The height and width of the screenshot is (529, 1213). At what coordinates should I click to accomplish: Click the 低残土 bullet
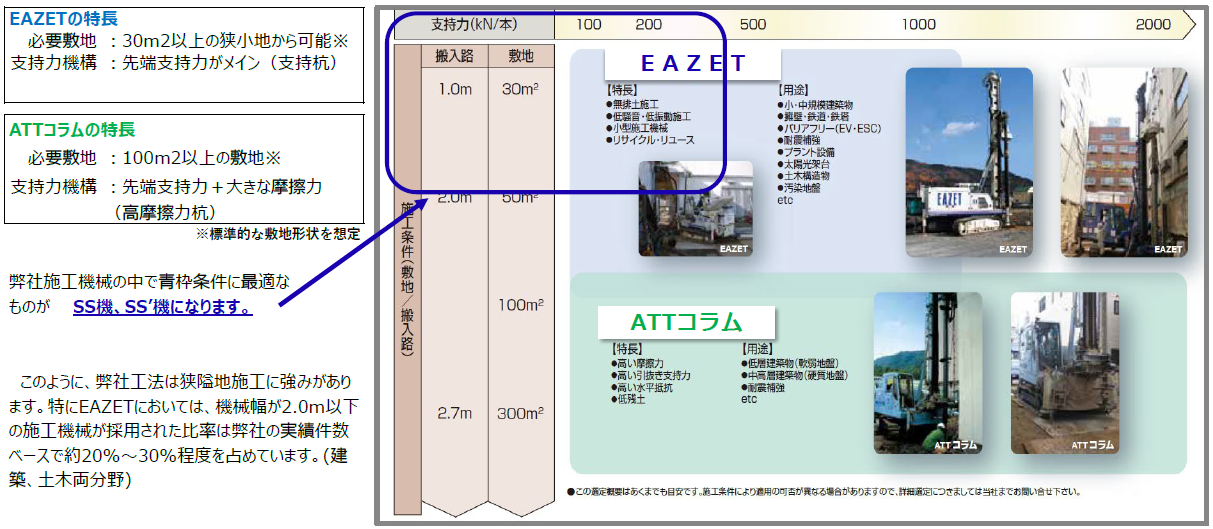click(630, 399)
